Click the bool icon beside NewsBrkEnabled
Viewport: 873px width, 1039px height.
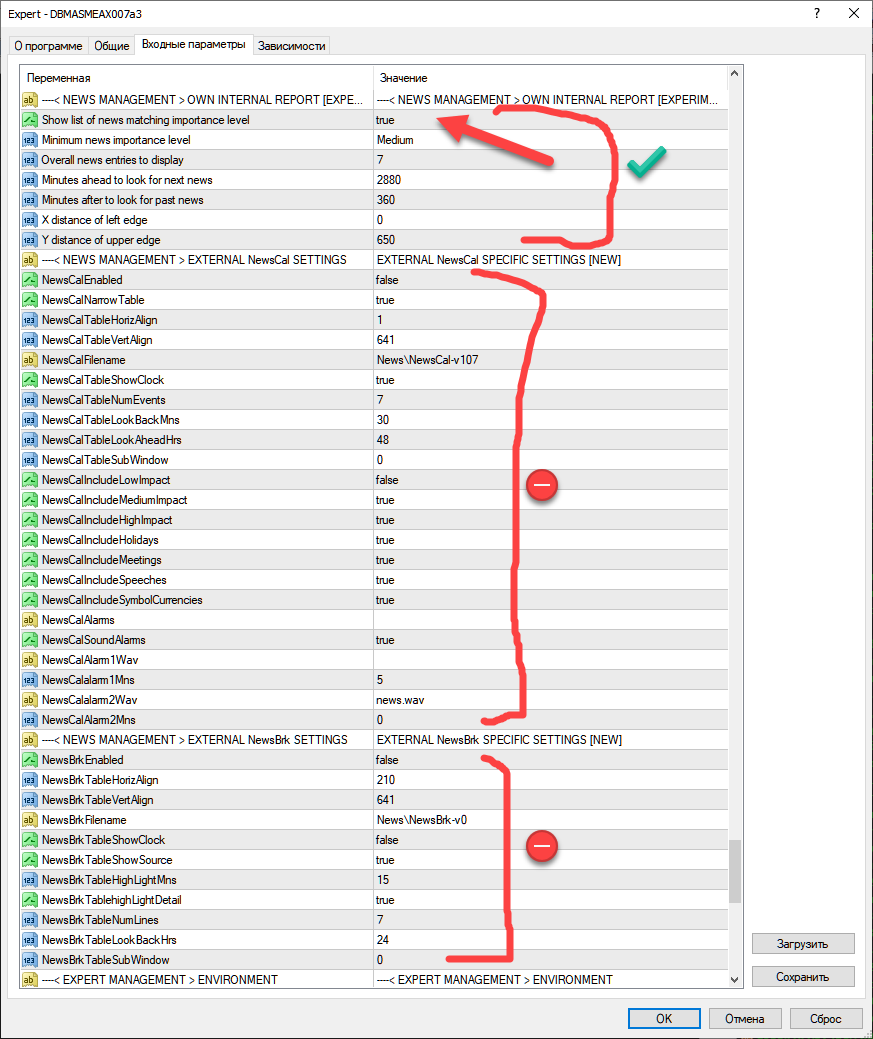(x=29, y=760)
